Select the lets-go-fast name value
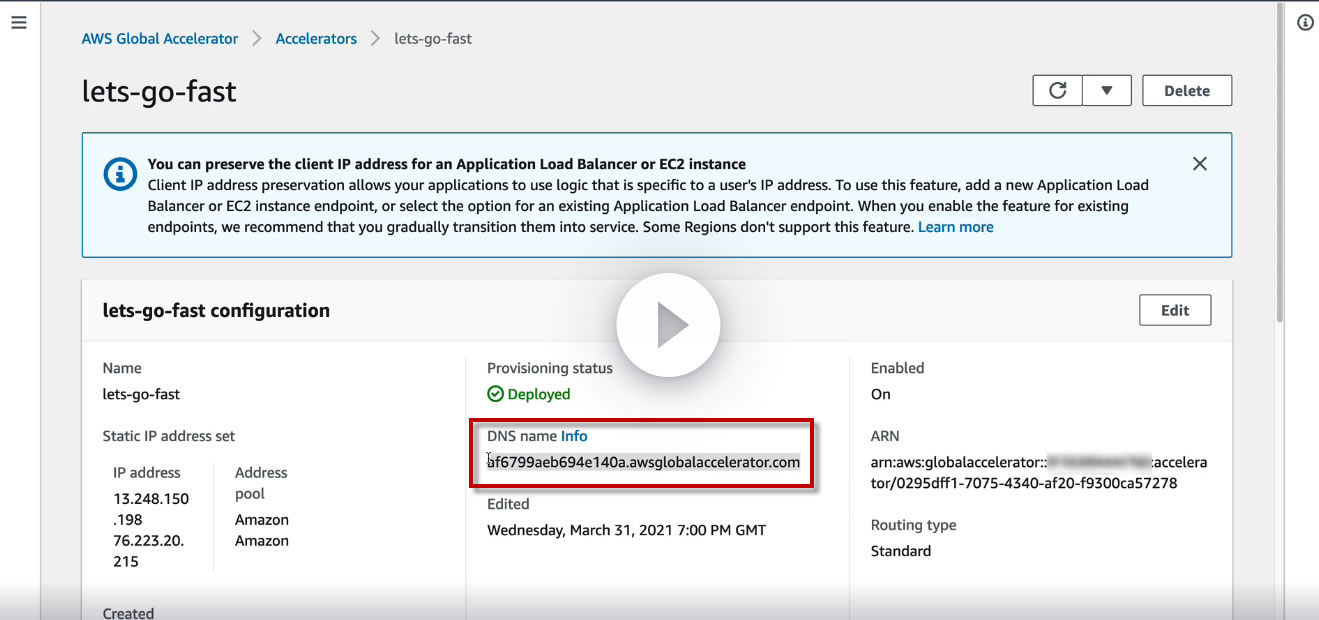The height and width of the screenshot is (620, 1319). click(x=141, y=394)
